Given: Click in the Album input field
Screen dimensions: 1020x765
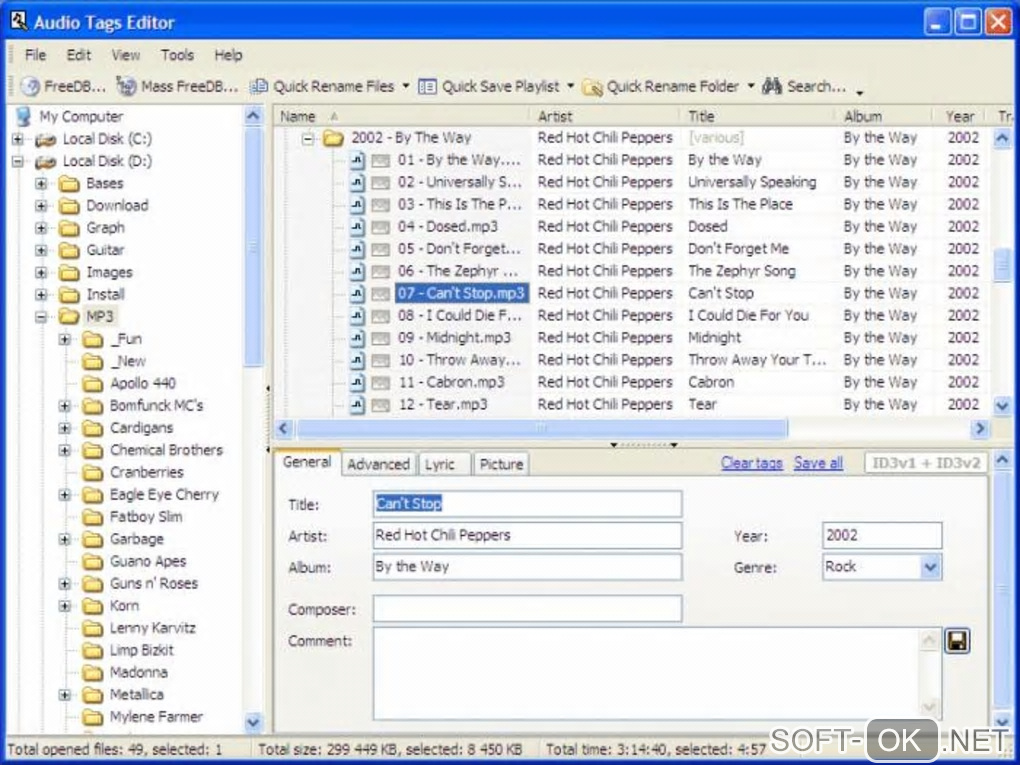Looking at the screenshot, I should (x=527, y=567).
